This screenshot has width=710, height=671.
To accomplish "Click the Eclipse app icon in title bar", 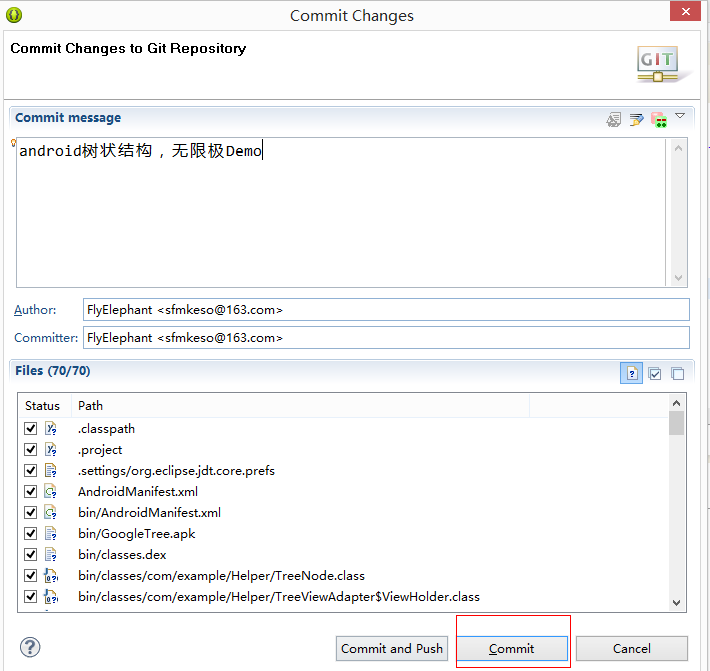I will pos(14,15).
